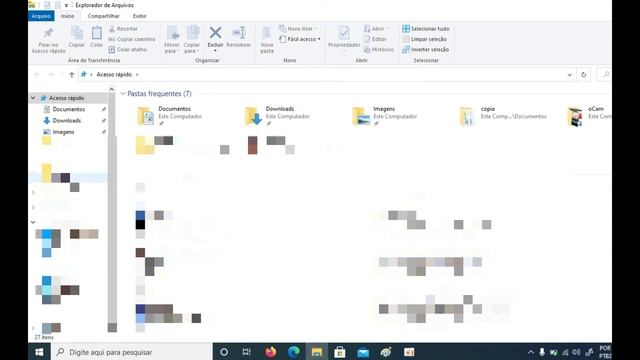Image resolution: width=640 pixels, height=360 pixels.
Task: Click Copiar caminho option
Action: pos(132,39)
